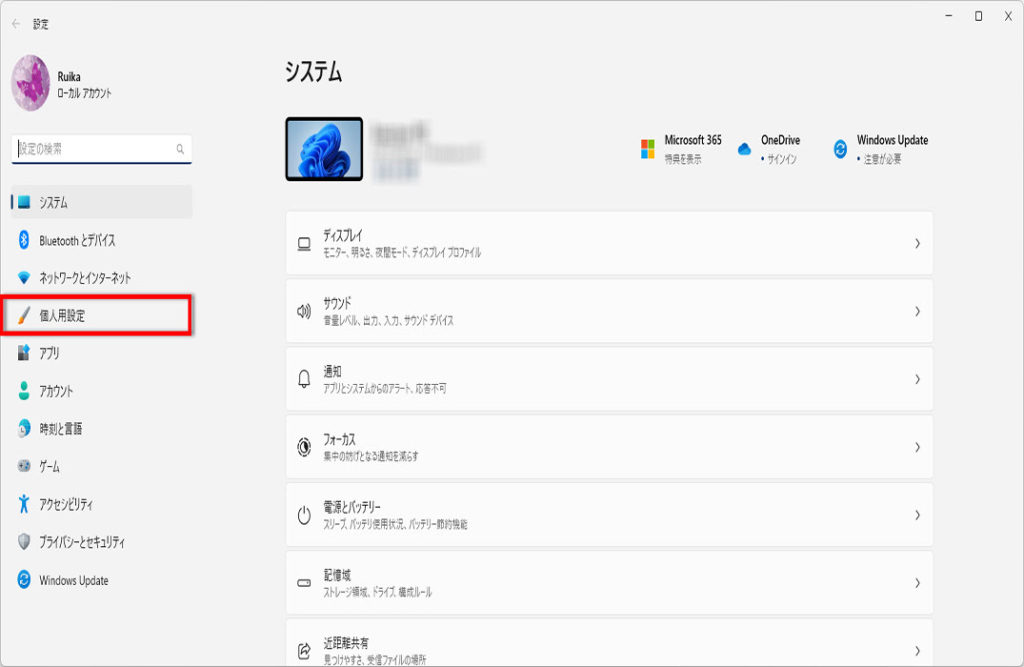Open Windows Update from the sidebar

(73, 580)
